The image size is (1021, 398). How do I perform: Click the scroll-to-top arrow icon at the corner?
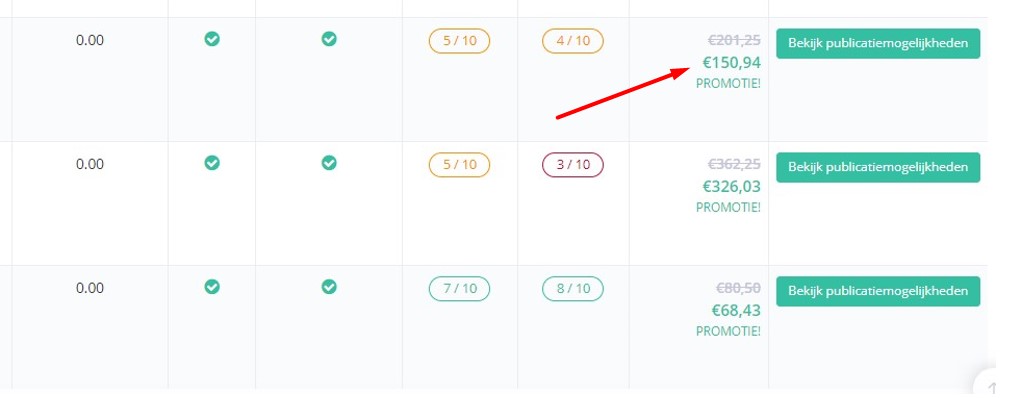[992, 386]
